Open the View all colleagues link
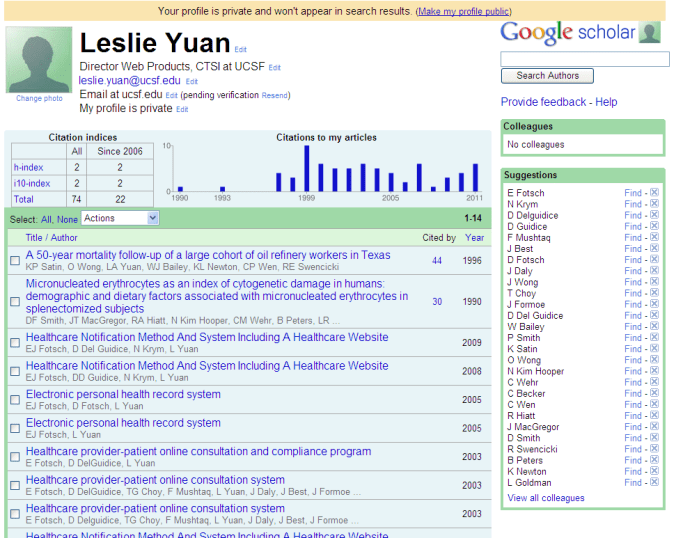The image size is (676, 538). pos(546,498)
